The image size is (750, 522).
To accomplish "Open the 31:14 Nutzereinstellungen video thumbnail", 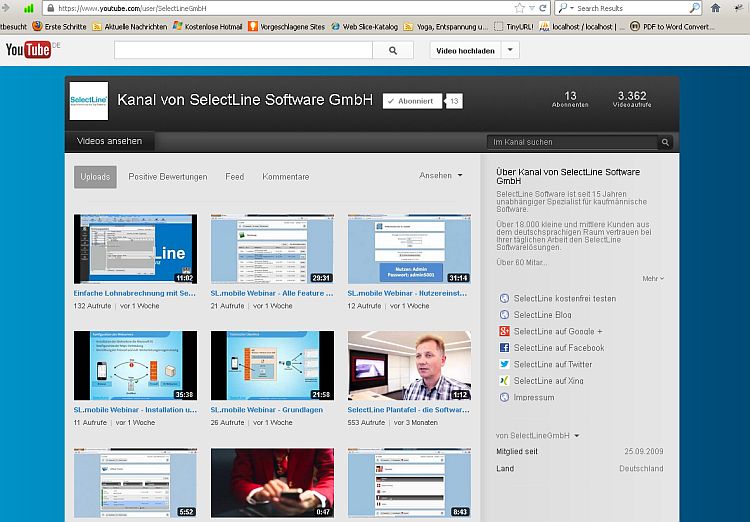I will click(x=409, y=249).
